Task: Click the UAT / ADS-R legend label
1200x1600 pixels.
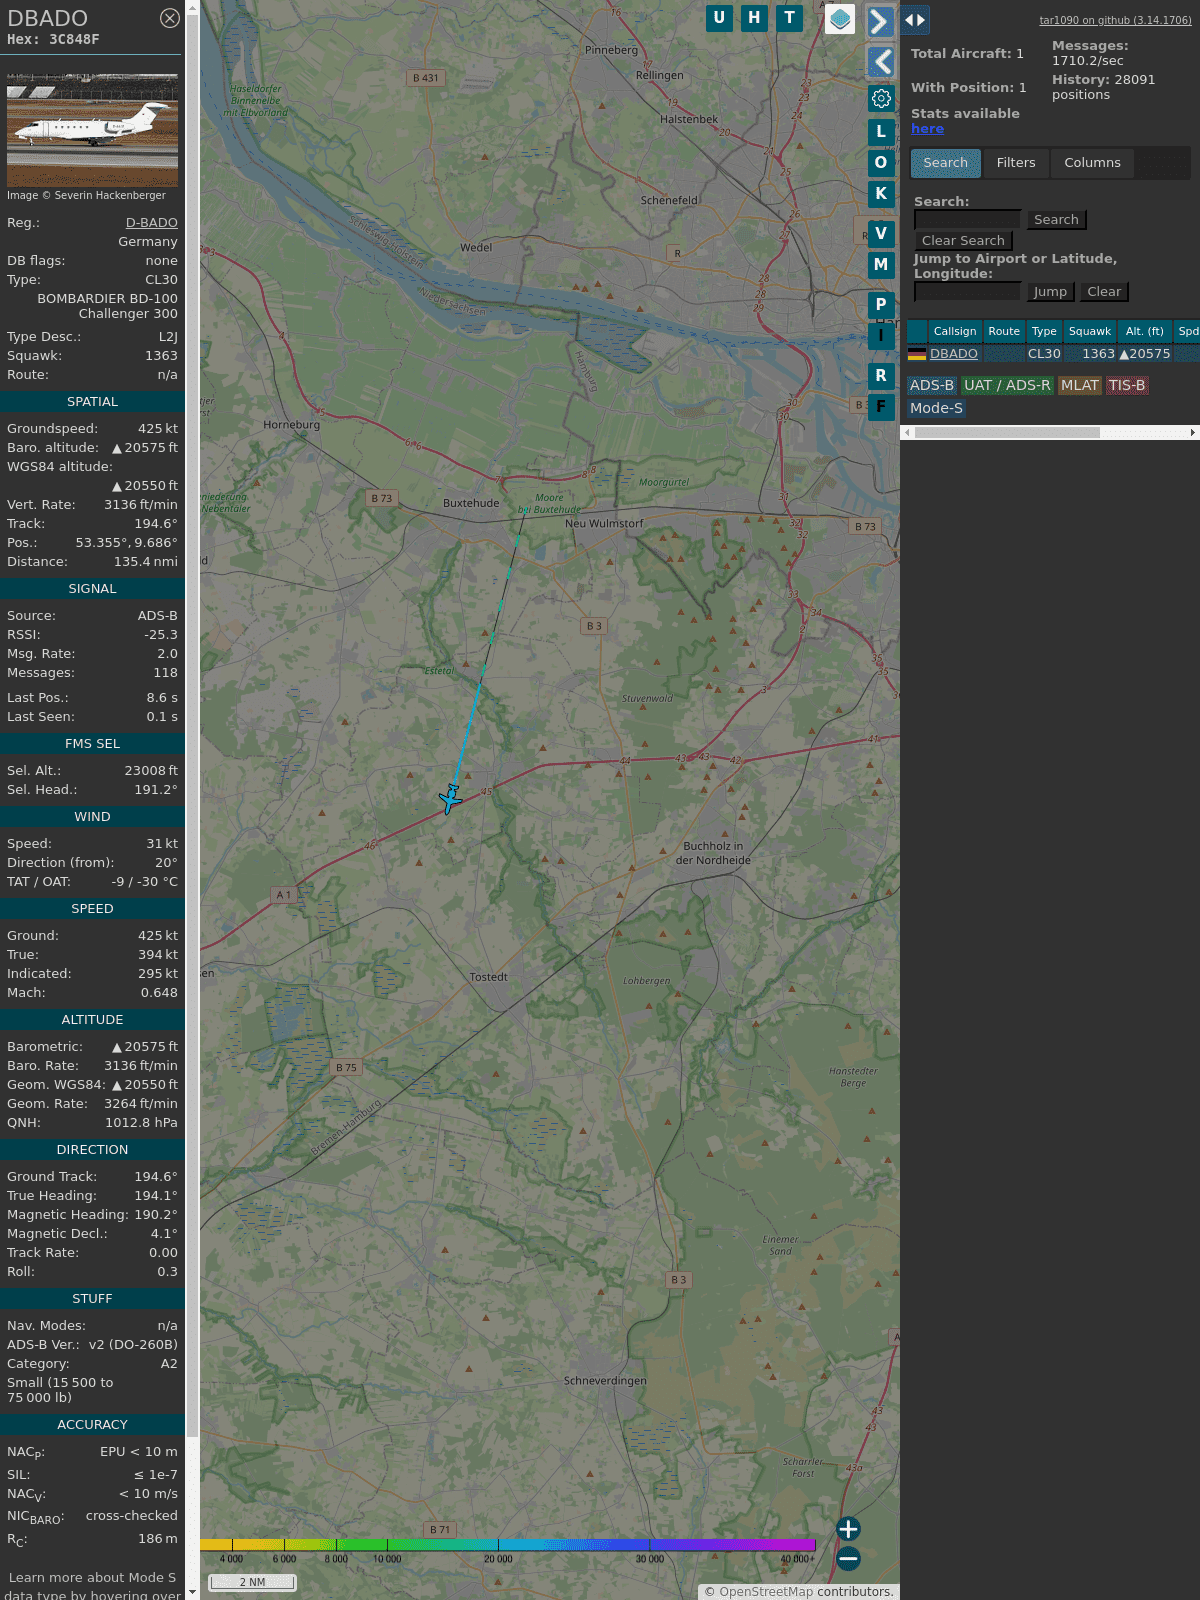Action: pos(1007,386)
